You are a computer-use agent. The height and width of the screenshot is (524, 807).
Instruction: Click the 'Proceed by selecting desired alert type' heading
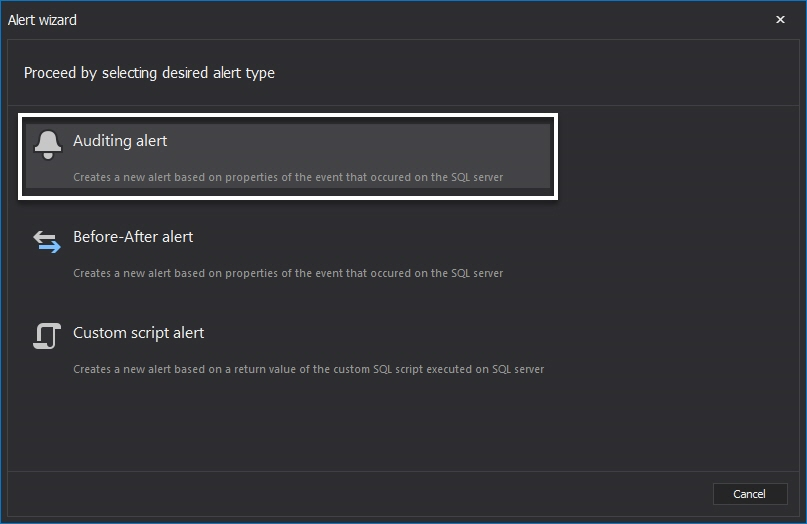pos(149,73)
